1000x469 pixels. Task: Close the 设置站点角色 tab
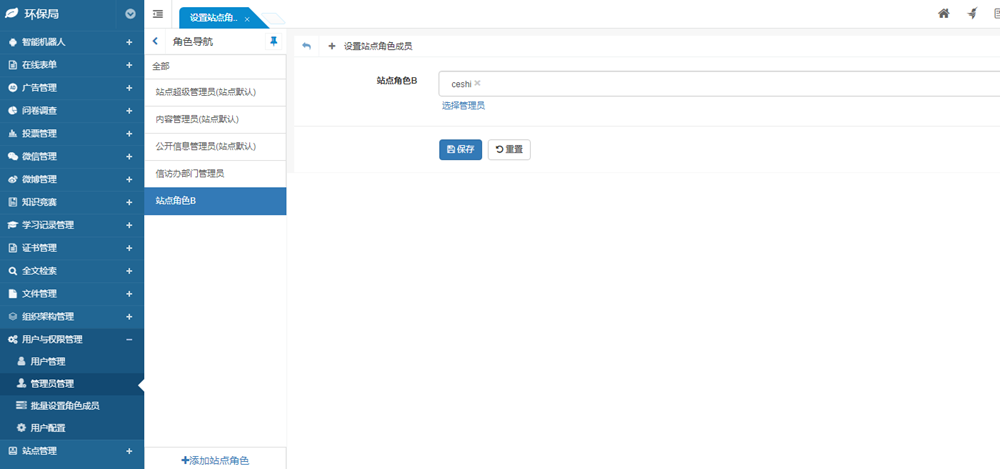pyautogui.click(x=247, y=19)
